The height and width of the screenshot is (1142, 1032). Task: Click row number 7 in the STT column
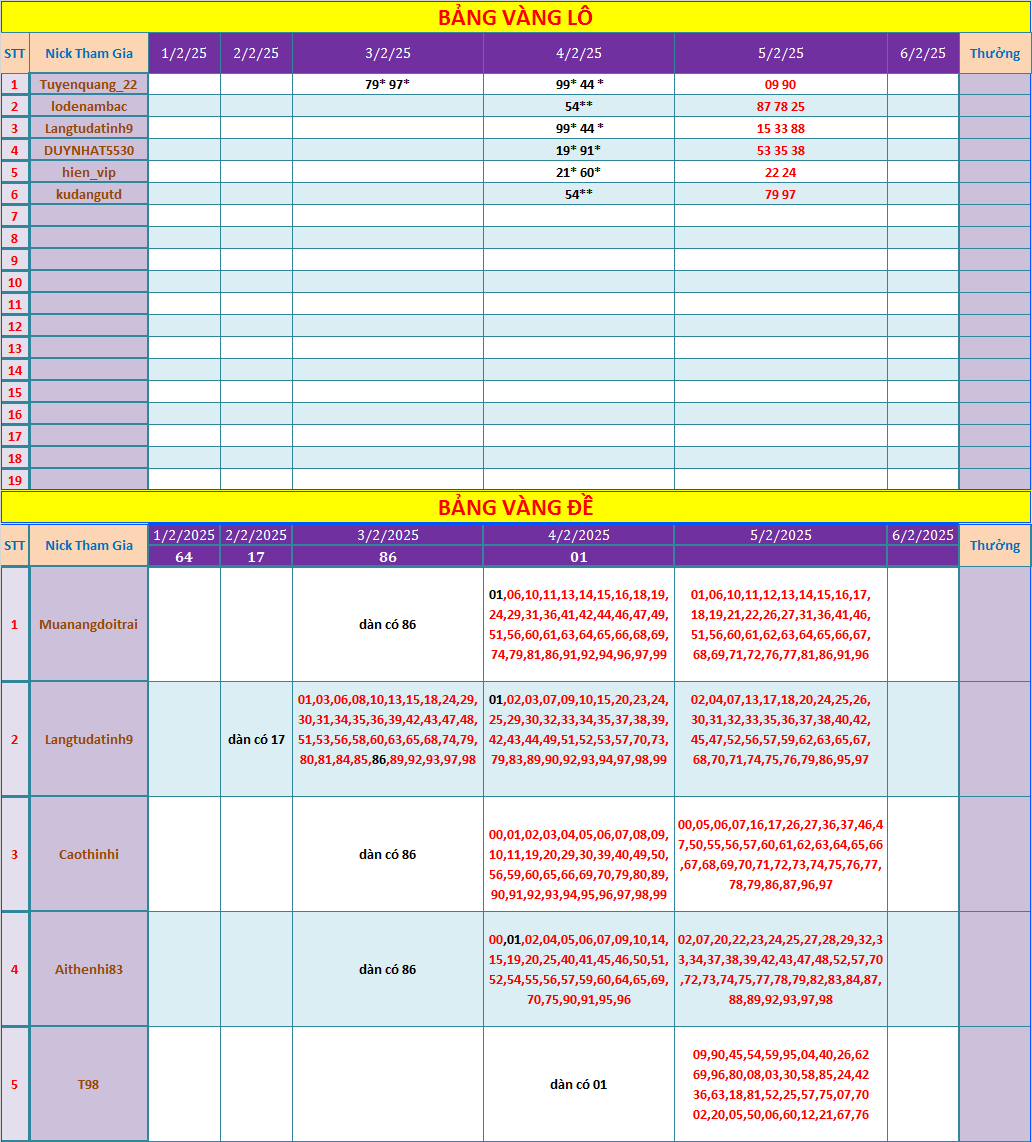15,216
